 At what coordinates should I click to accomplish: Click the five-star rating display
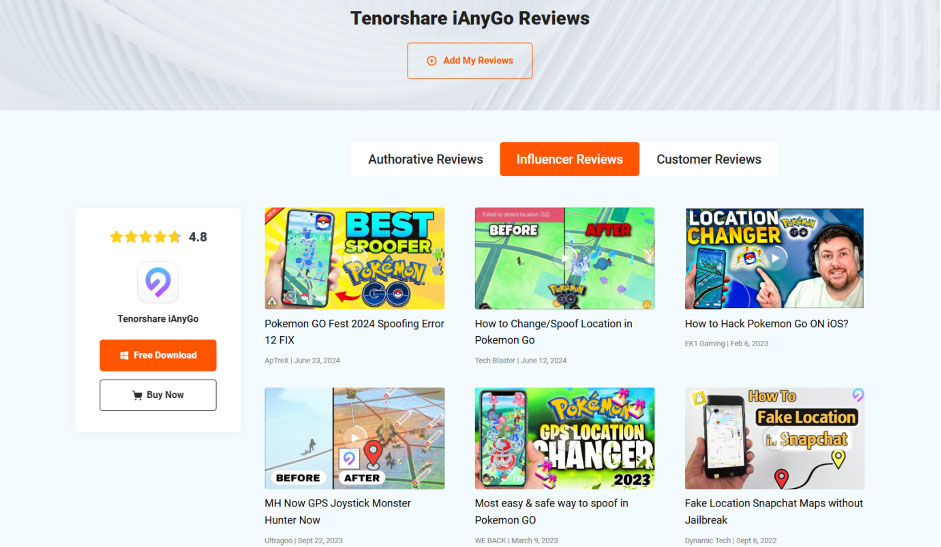click(145, 237)
